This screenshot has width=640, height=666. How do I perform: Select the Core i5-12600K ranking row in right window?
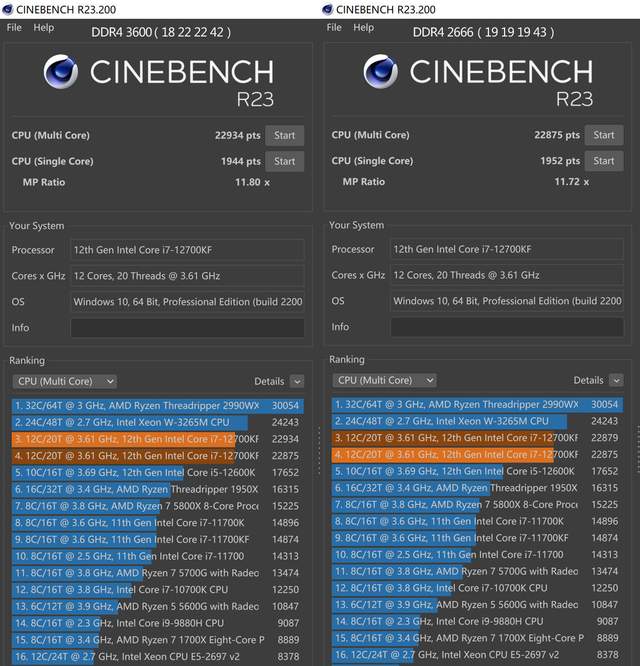tap(477, 471)
